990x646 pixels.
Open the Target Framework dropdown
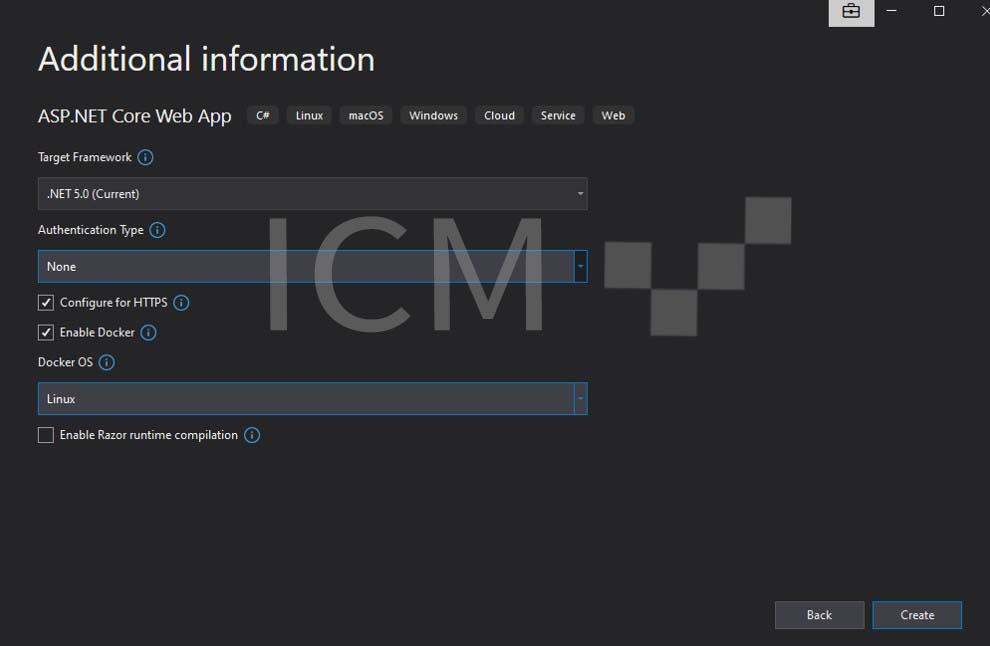pyautogui.click(x=312, y=194)
